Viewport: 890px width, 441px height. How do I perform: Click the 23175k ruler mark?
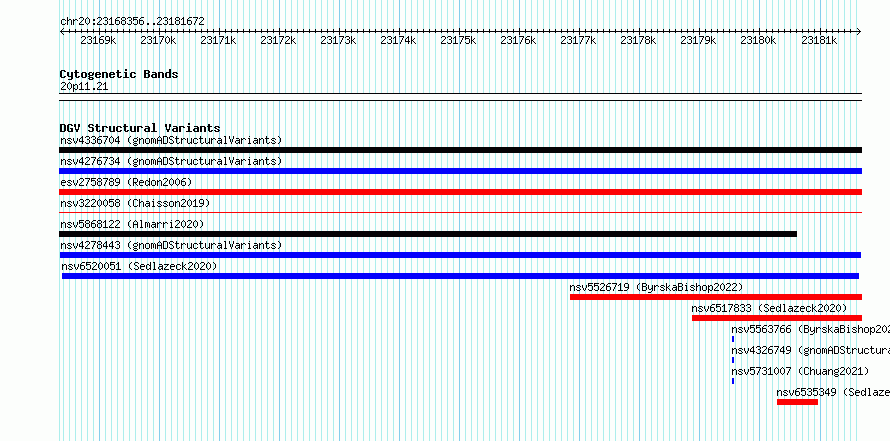[x=459, y=40]
